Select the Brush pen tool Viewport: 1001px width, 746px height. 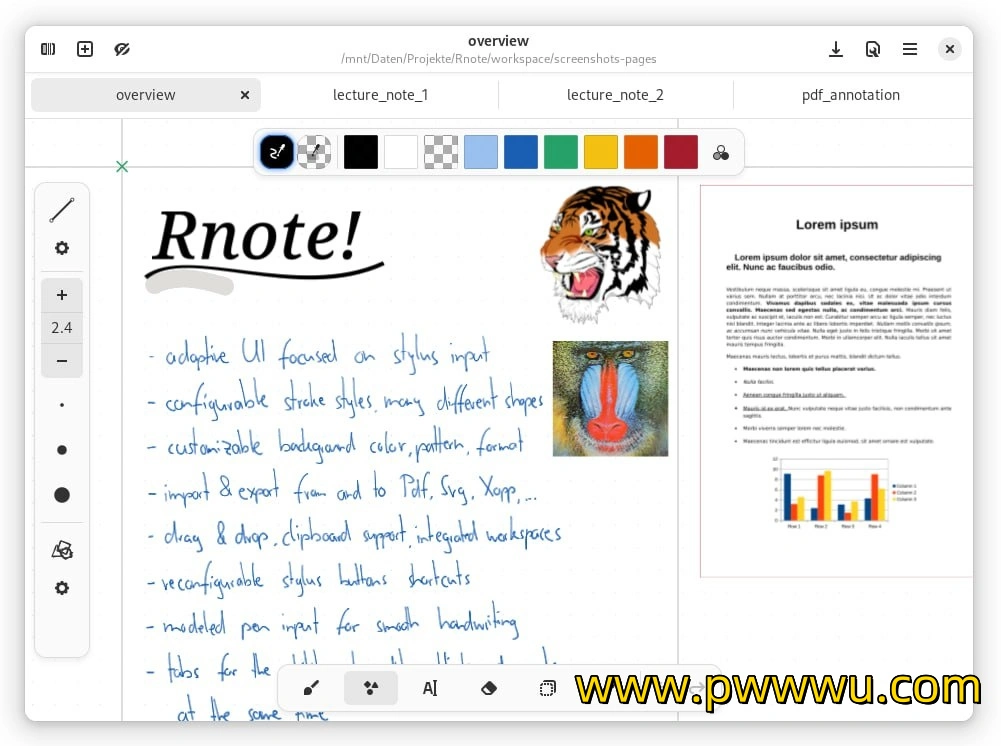click(312, 688)
